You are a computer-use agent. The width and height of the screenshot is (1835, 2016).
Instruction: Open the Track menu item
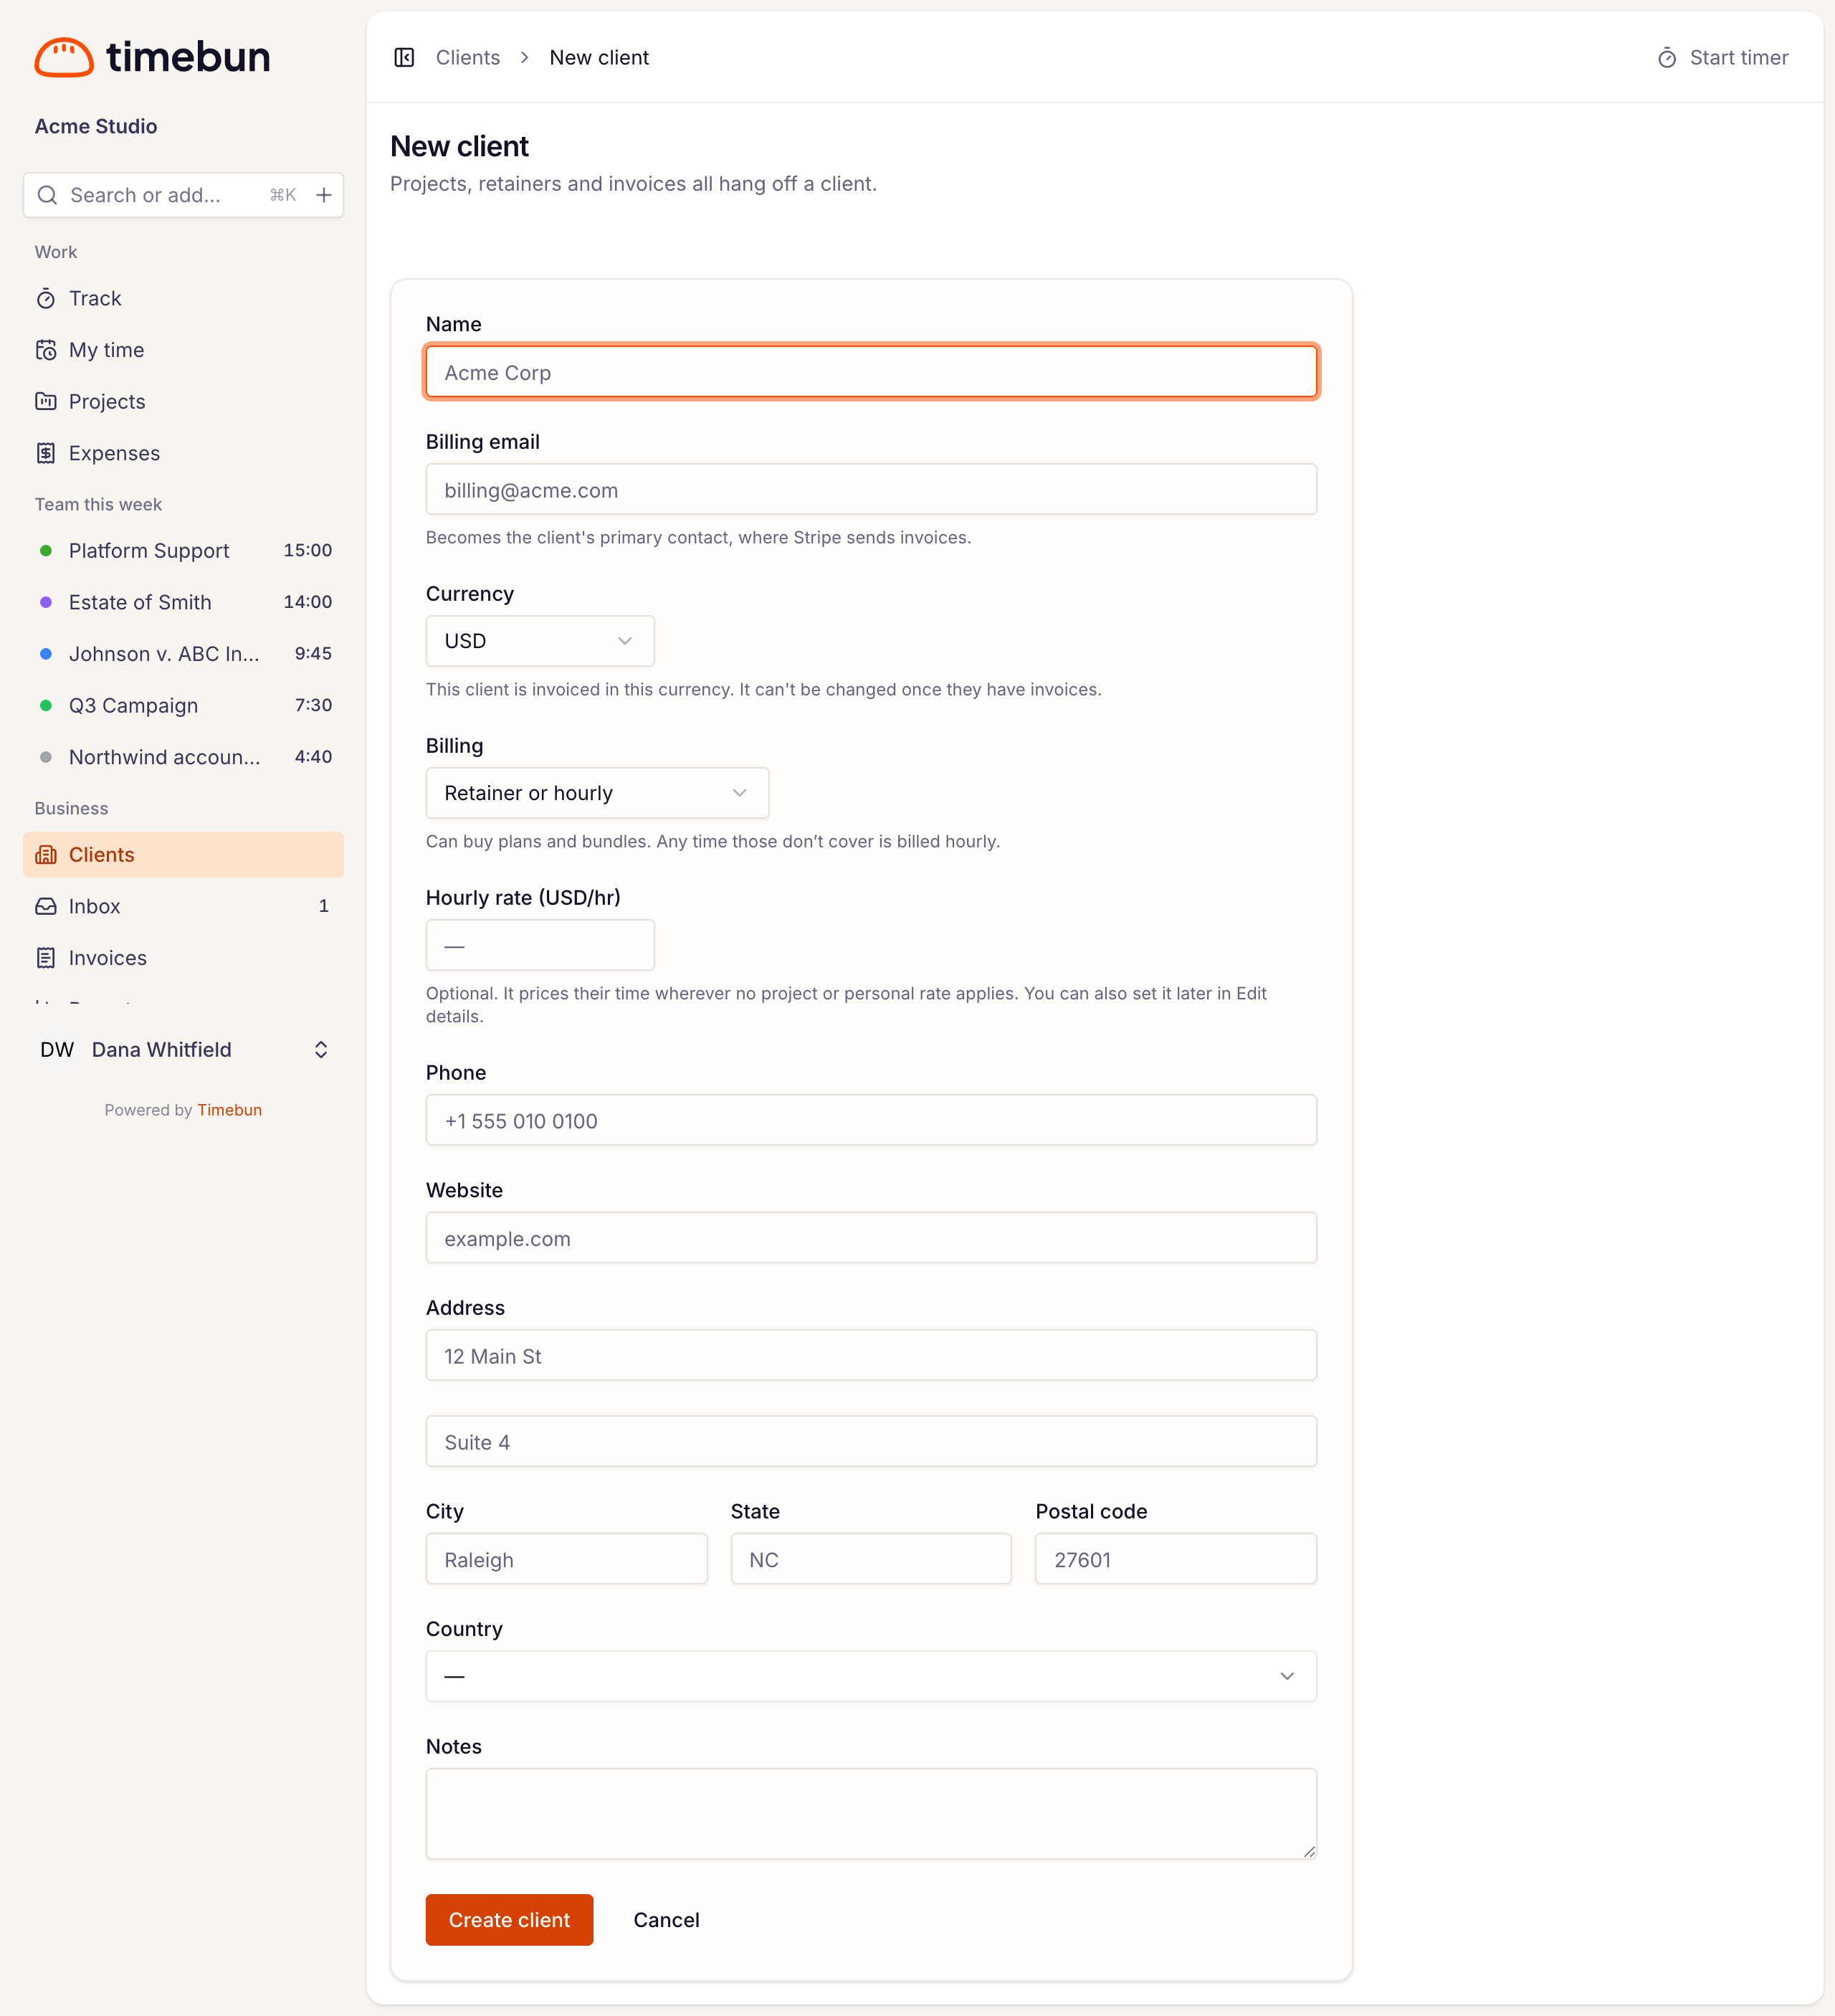(183, 299)
